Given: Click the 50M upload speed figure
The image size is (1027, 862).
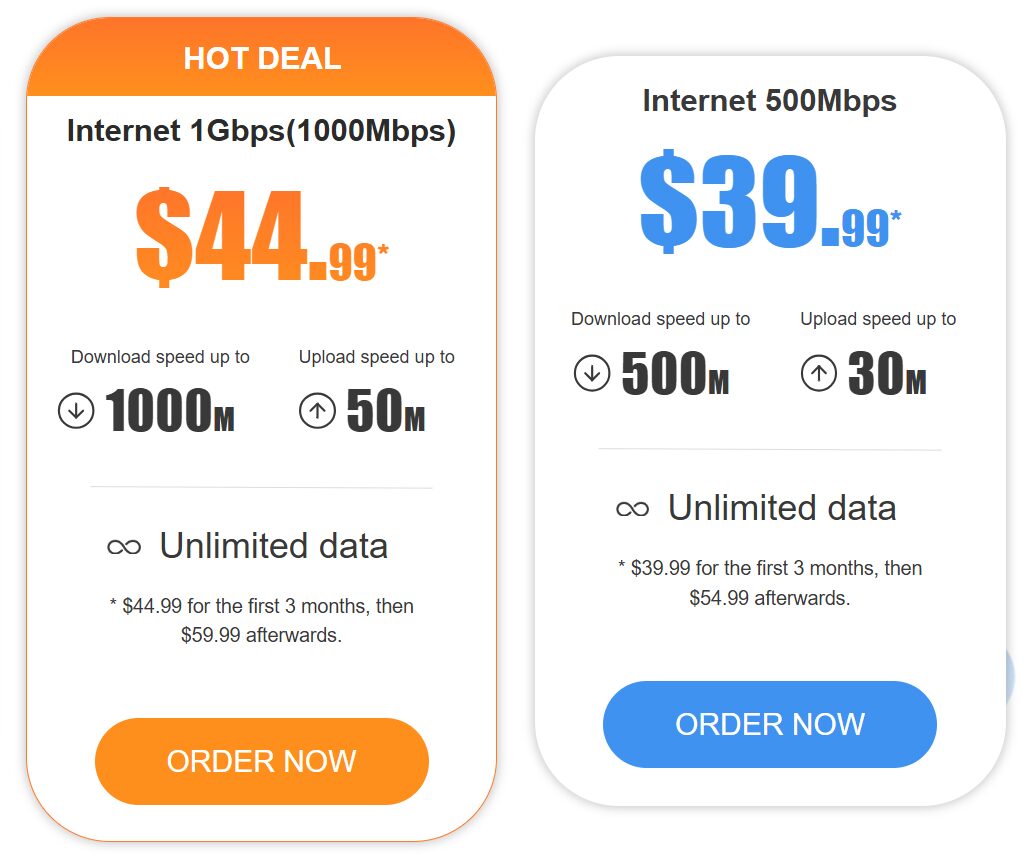Looking at the screenshot, I should coord(384,410).
